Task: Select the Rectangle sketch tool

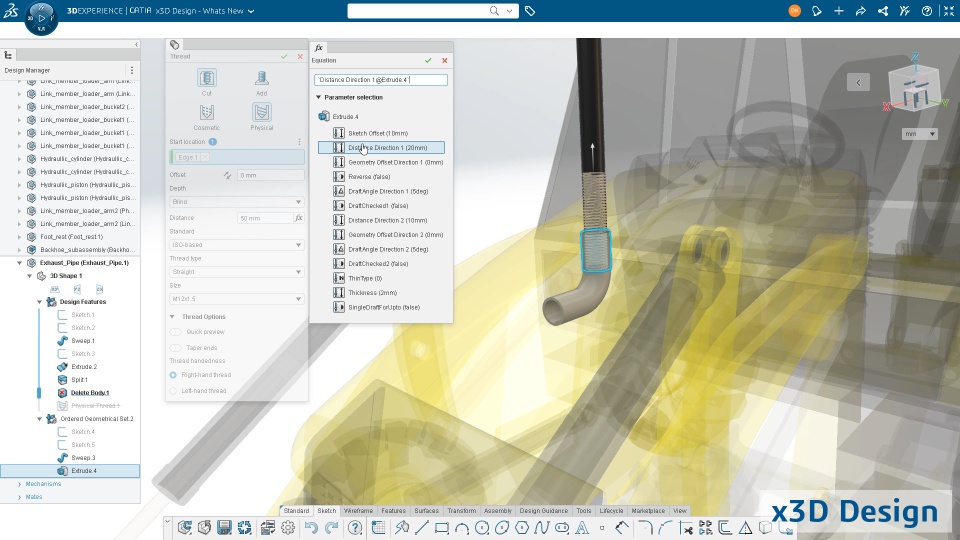Action: [x=441, y=527]
